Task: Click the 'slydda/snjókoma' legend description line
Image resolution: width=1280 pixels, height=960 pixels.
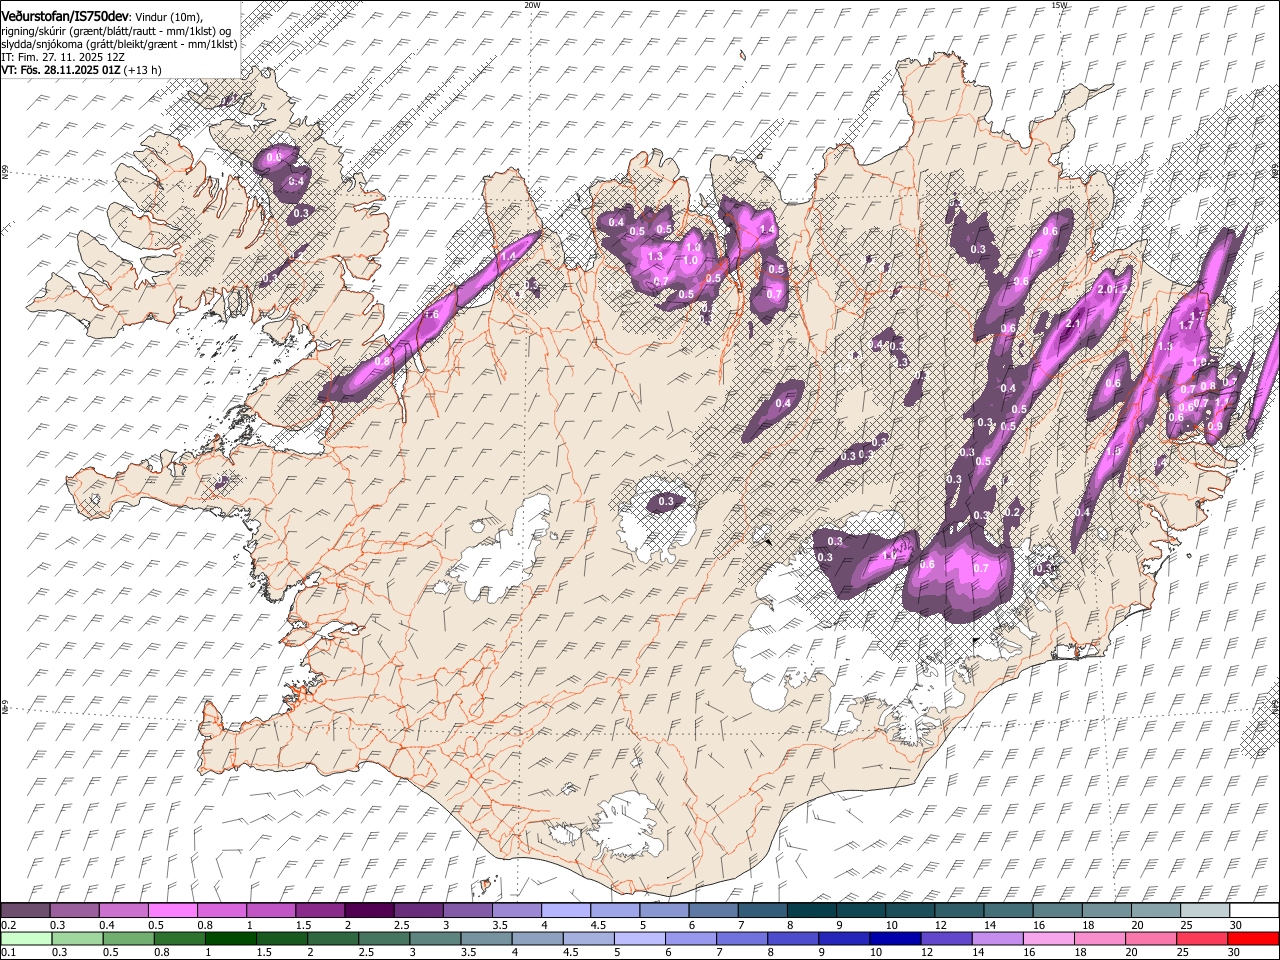Action: coord(119,44)
